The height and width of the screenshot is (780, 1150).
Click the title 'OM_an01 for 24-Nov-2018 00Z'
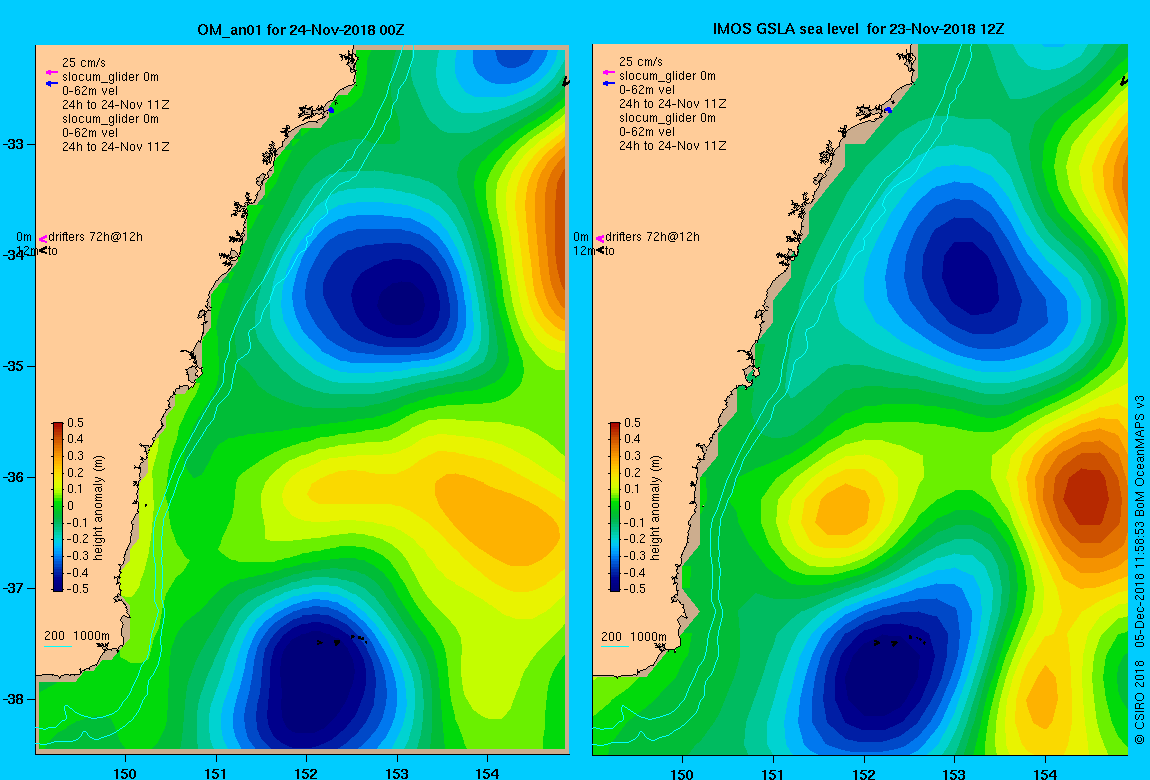tap(301, 30)
